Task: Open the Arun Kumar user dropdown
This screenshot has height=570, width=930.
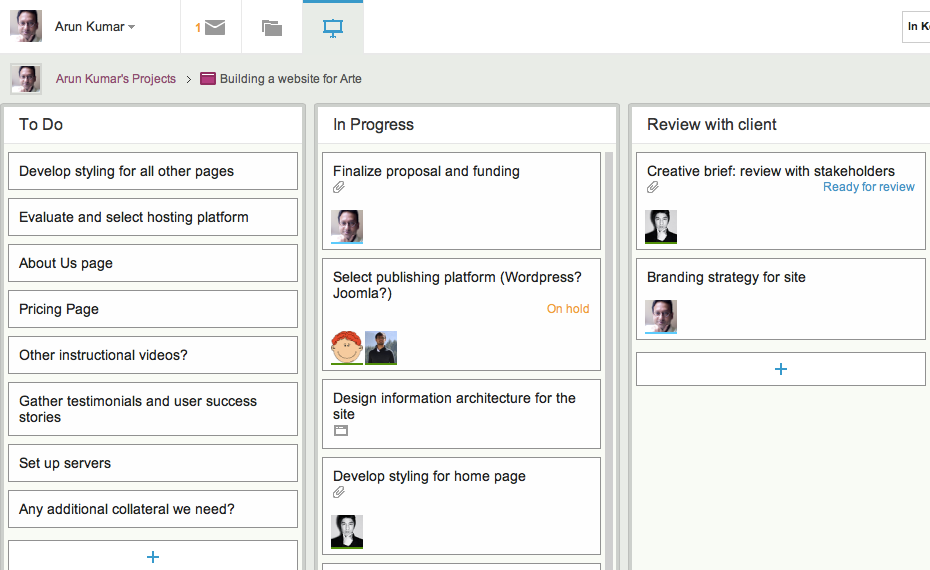Action: pos(95,27)
